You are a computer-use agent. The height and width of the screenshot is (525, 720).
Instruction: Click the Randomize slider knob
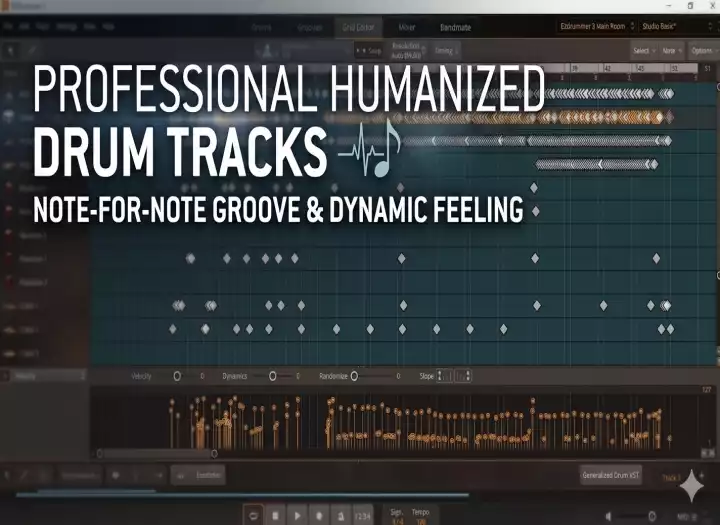354,376
